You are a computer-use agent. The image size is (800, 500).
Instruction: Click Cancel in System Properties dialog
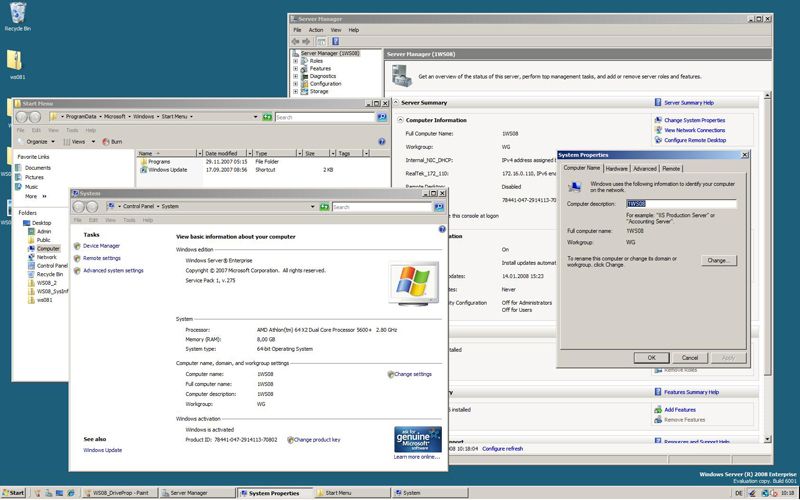690,358
